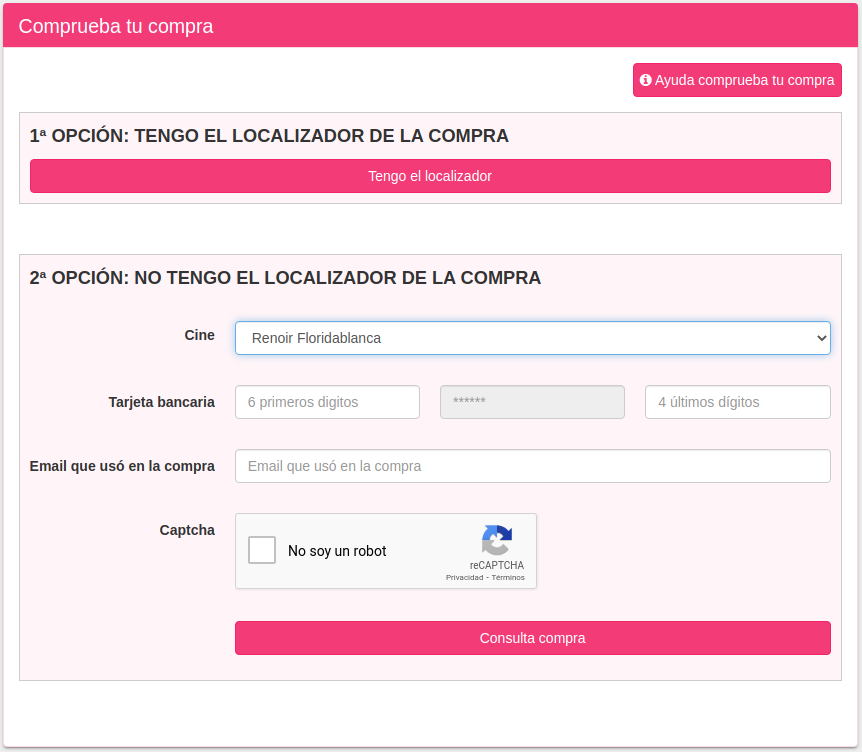
Task: Submit with the "Consulta compra" button
Action: click(x=532, y=638)
